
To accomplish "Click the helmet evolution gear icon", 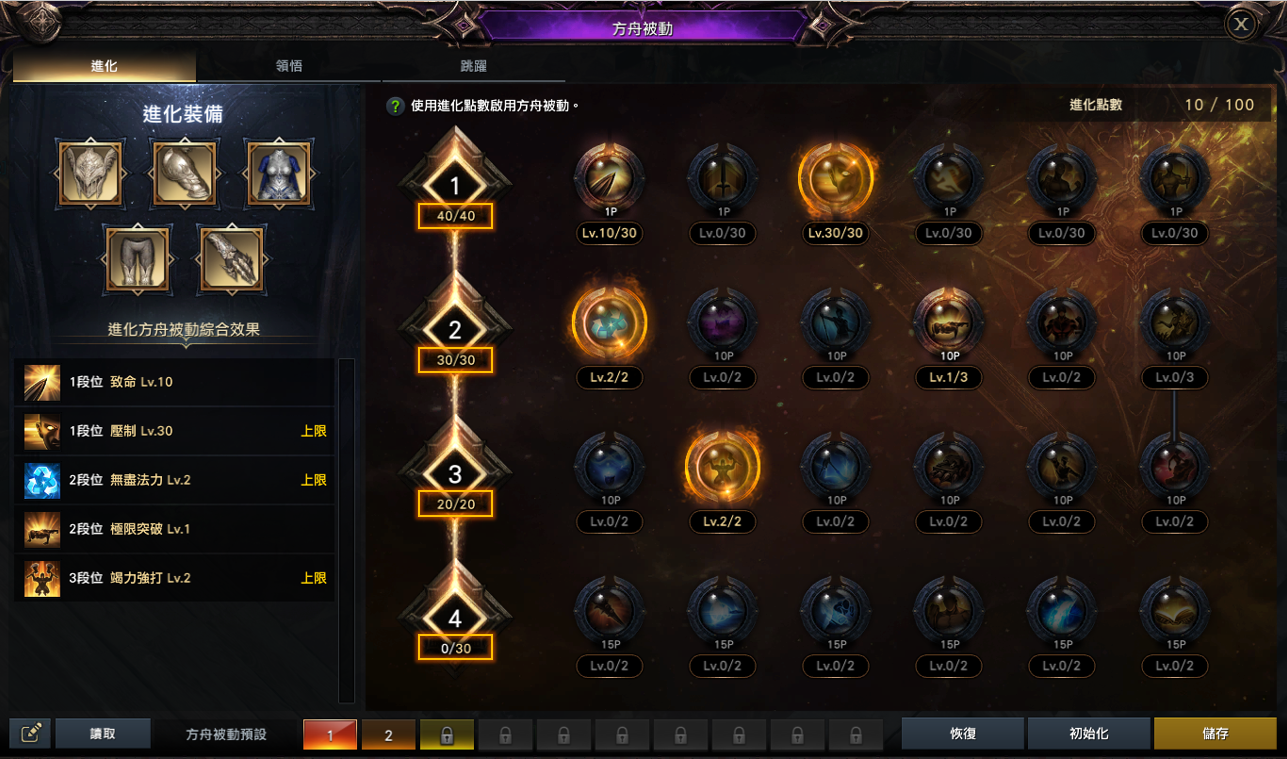I will tap(90, 174).
